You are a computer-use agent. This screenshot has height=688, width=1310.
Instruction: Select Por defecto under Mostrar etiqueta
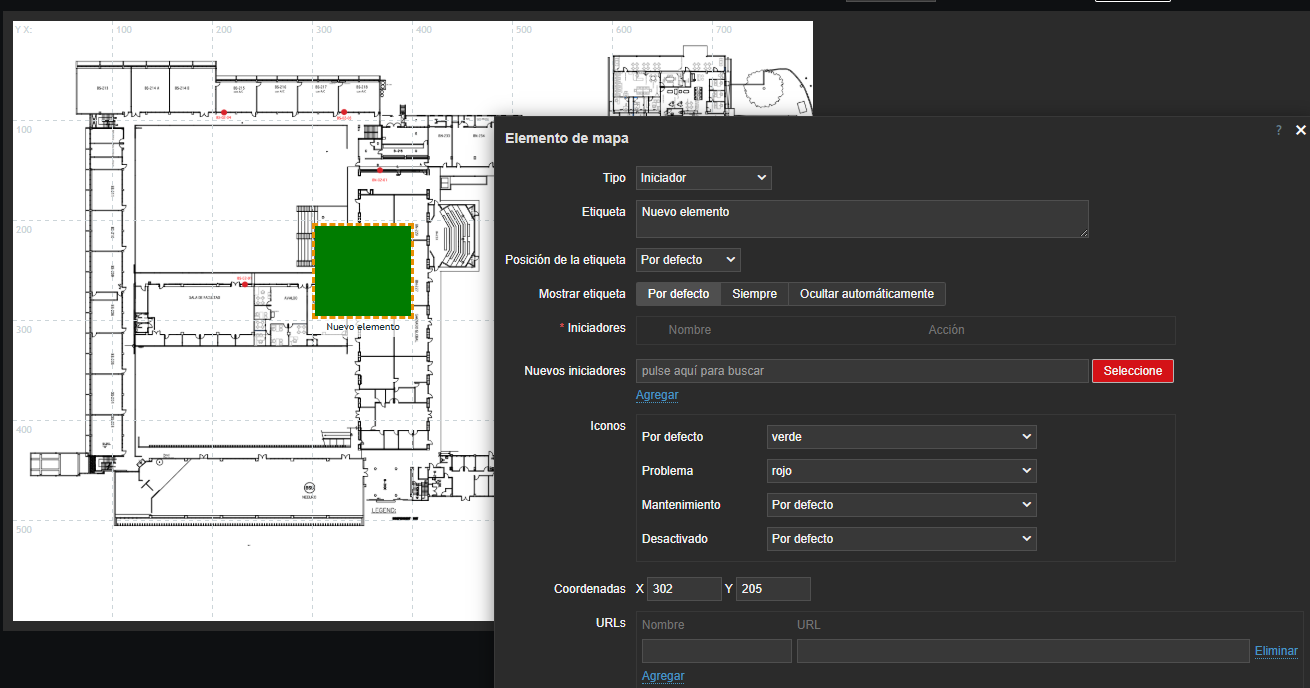pyautogui.click(x=678, y=294)
